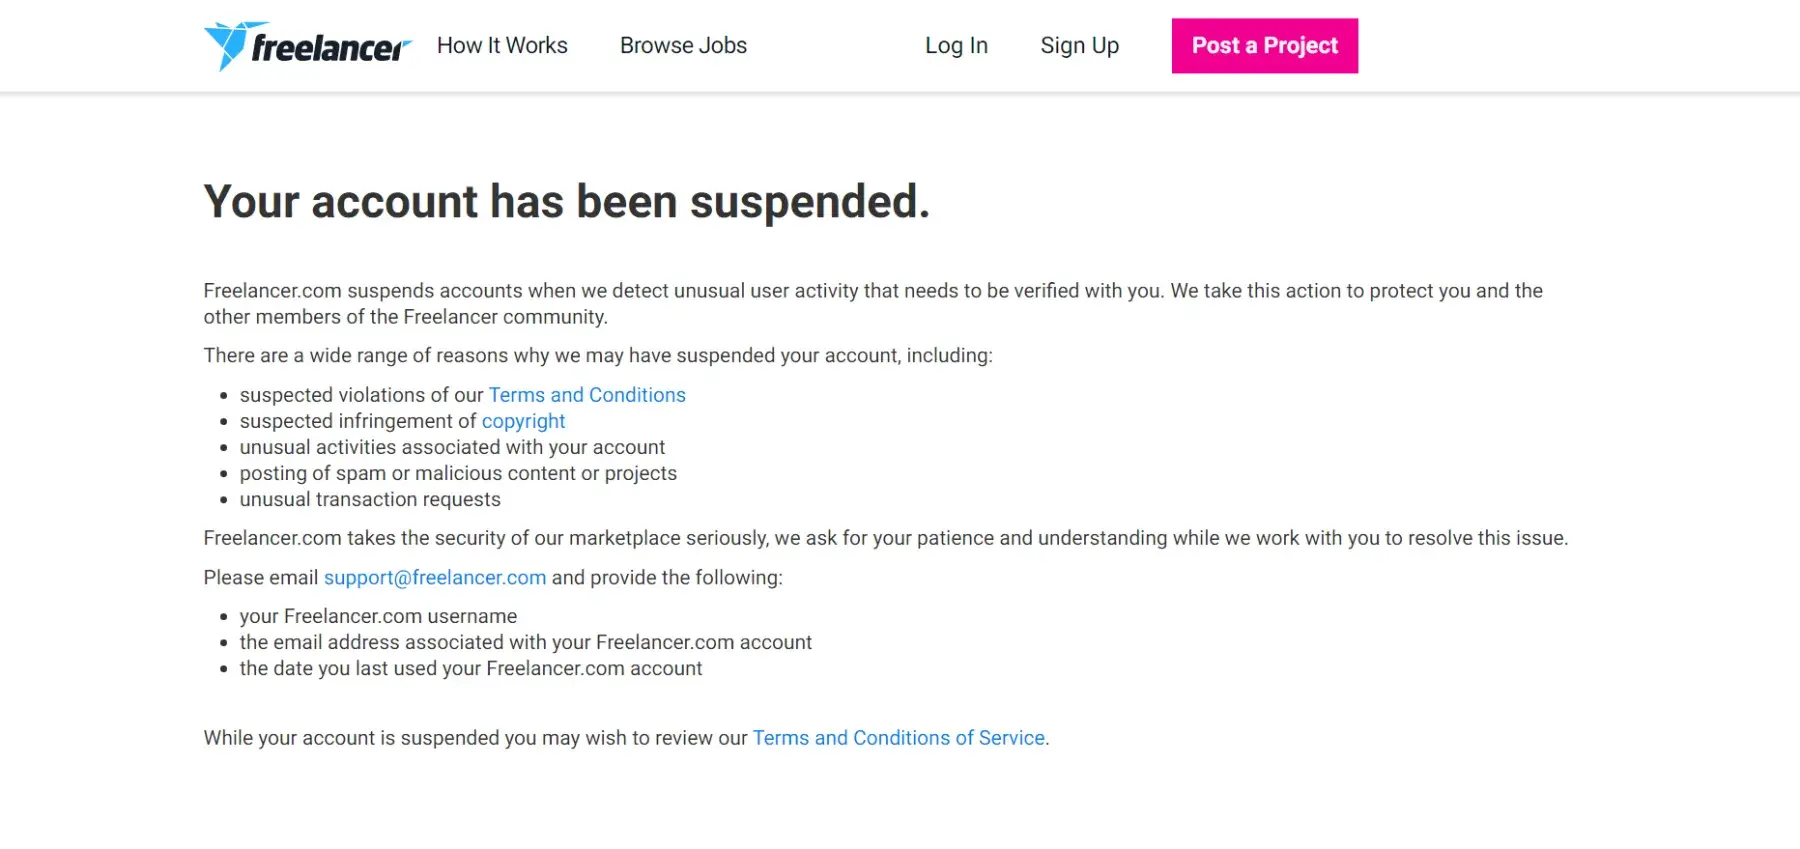
Task: Click the Freelancer hummingbird logo icon
Action: [225, 45]
